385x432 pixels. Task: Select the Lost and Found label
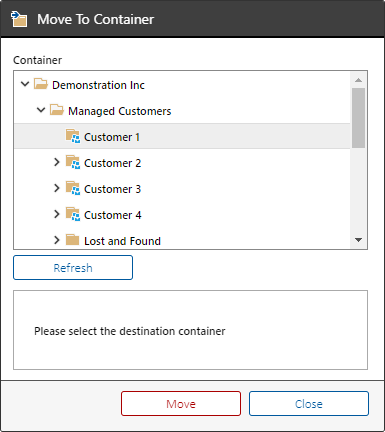[122, 241]
